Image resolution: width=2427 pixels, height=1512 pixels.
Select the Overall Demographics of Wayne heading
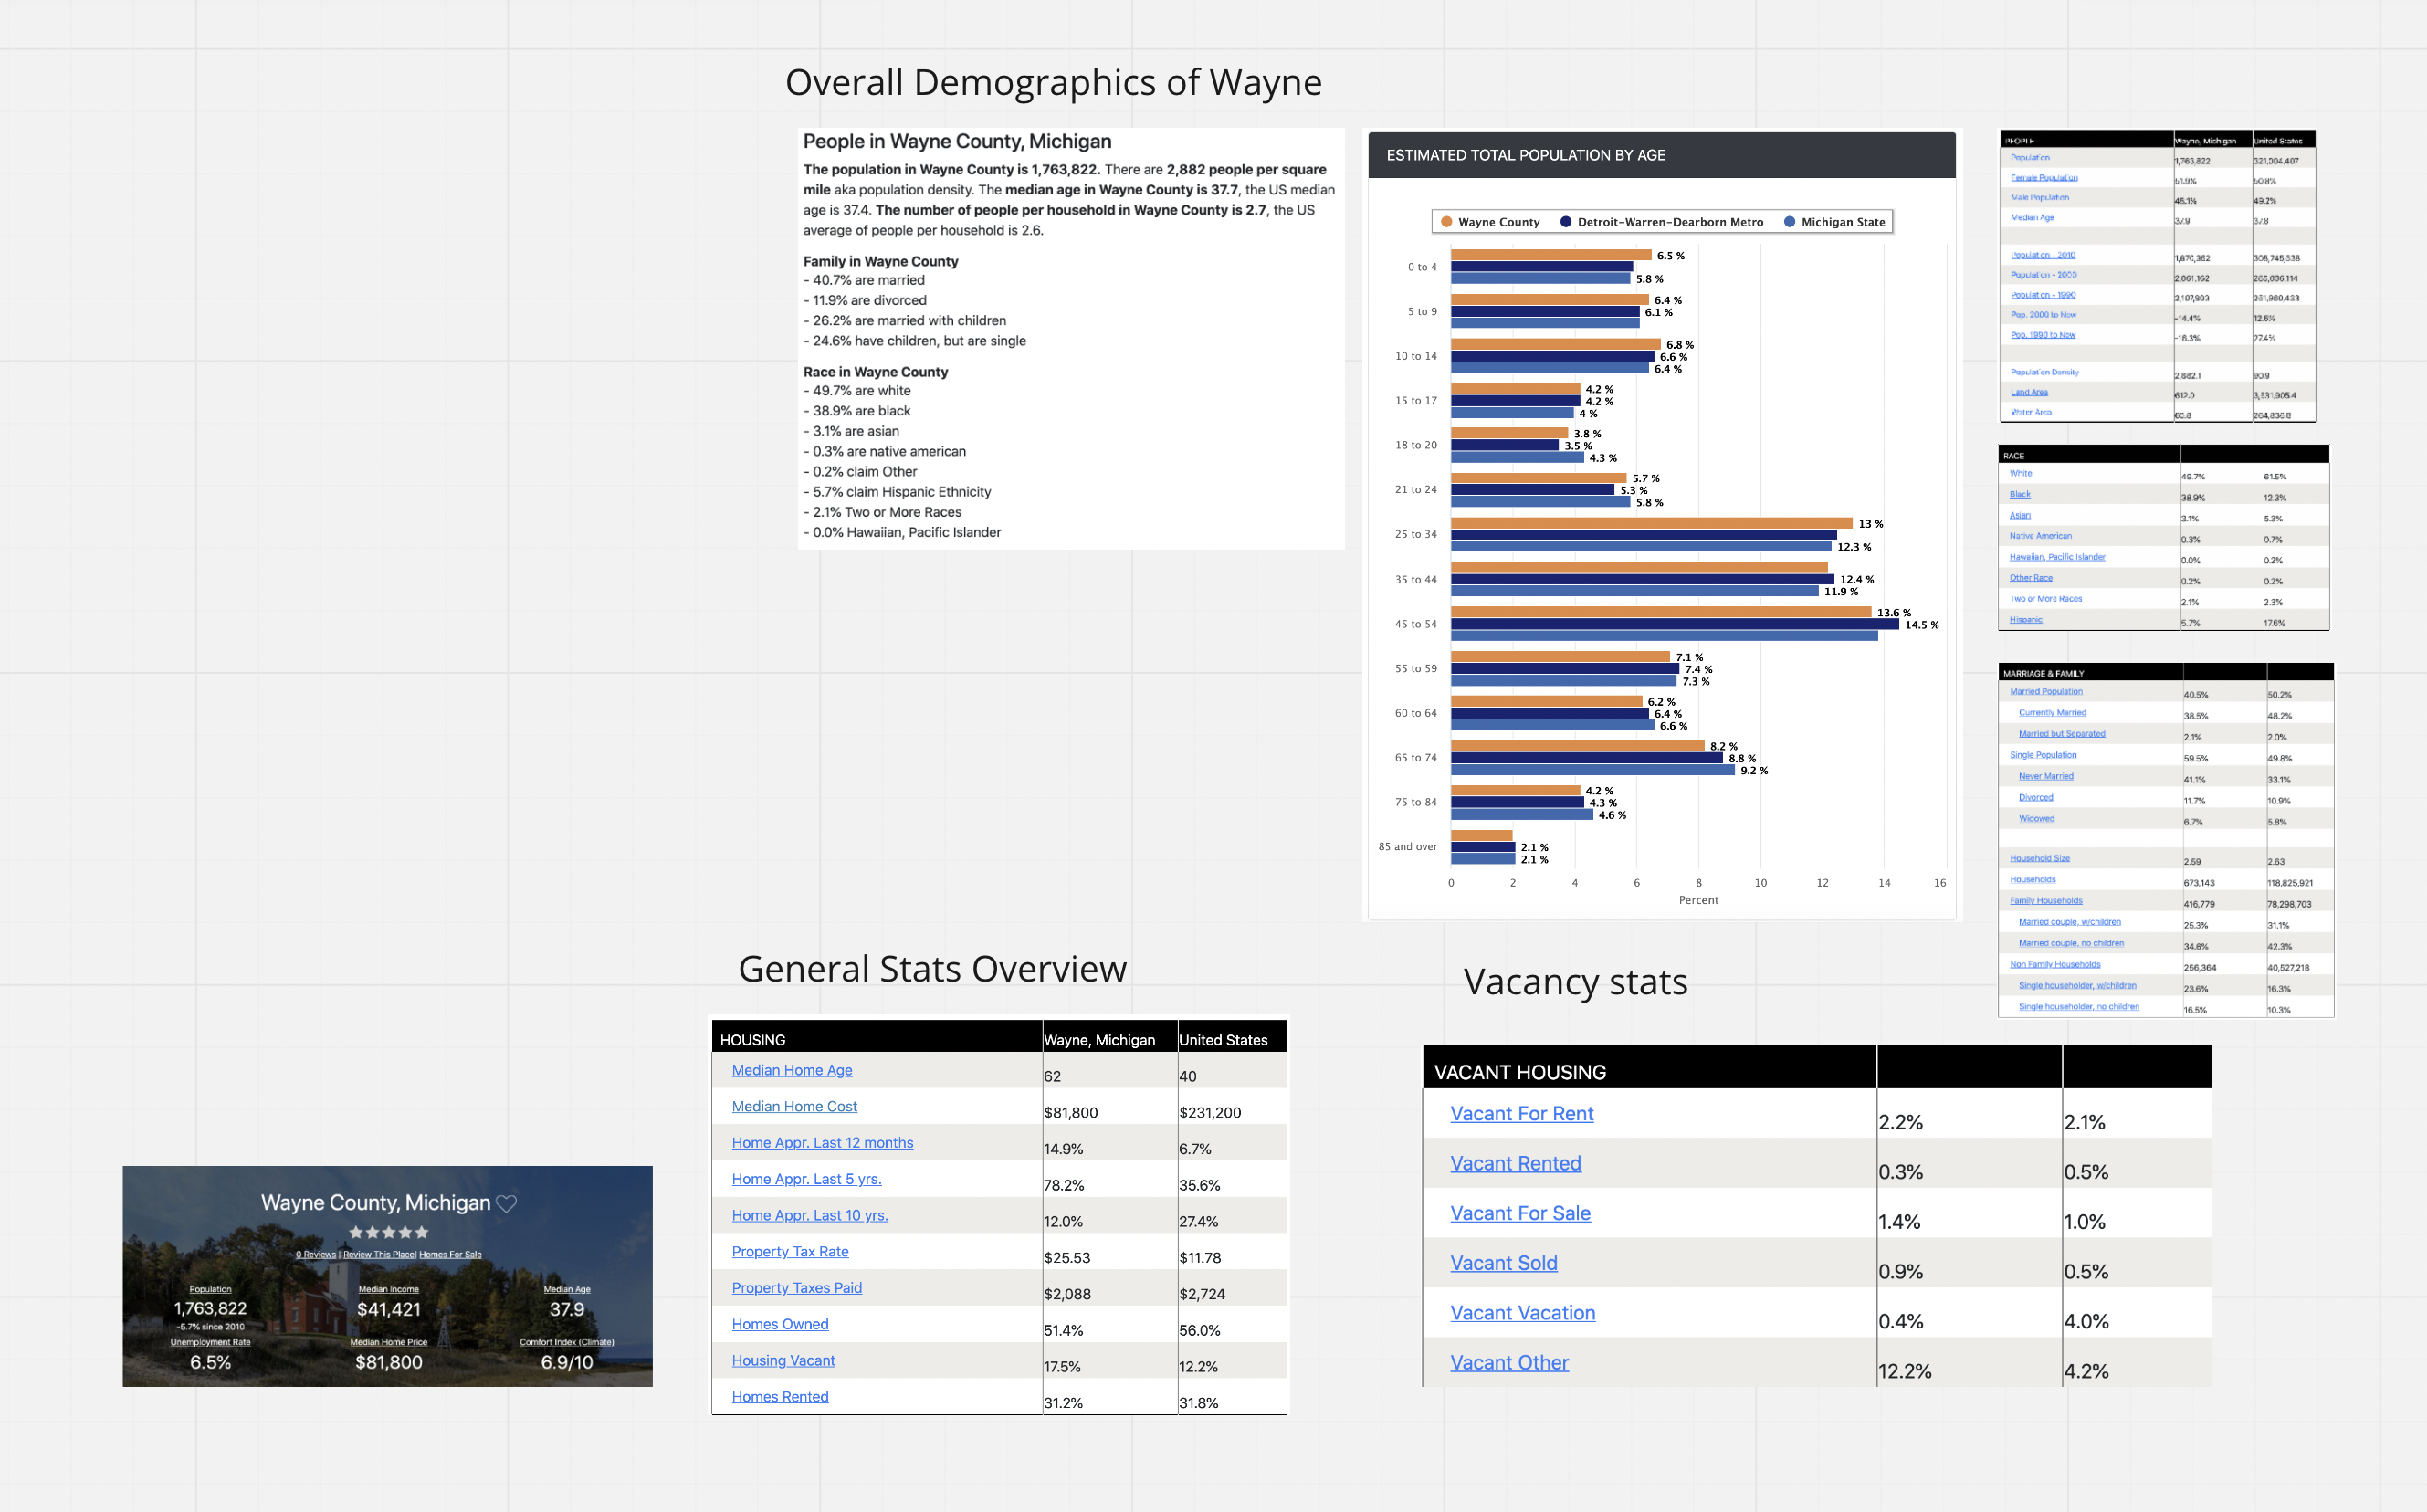tap(1053, 82)
